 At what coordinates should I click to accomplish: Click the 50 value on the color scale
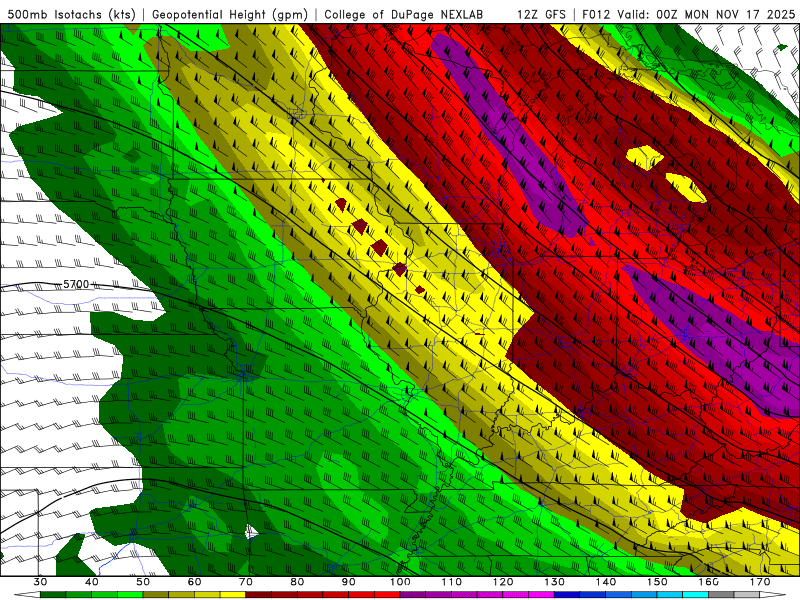pyautogui.click(x=143, y=582)
